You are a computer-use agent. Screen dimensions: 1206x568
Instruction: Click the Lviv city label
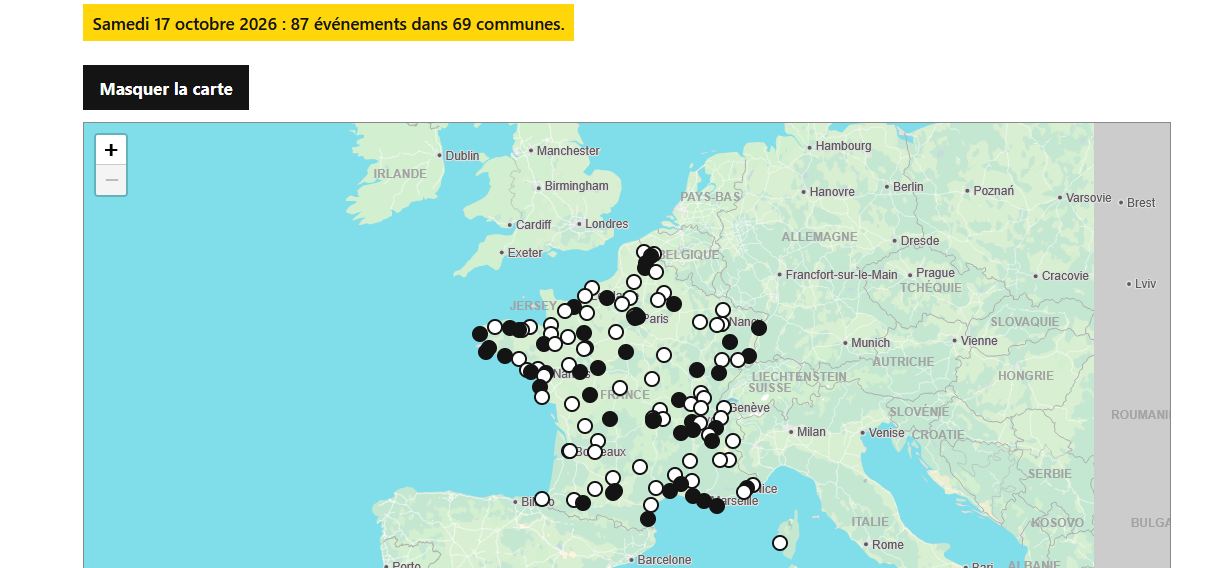[1145, 284]
